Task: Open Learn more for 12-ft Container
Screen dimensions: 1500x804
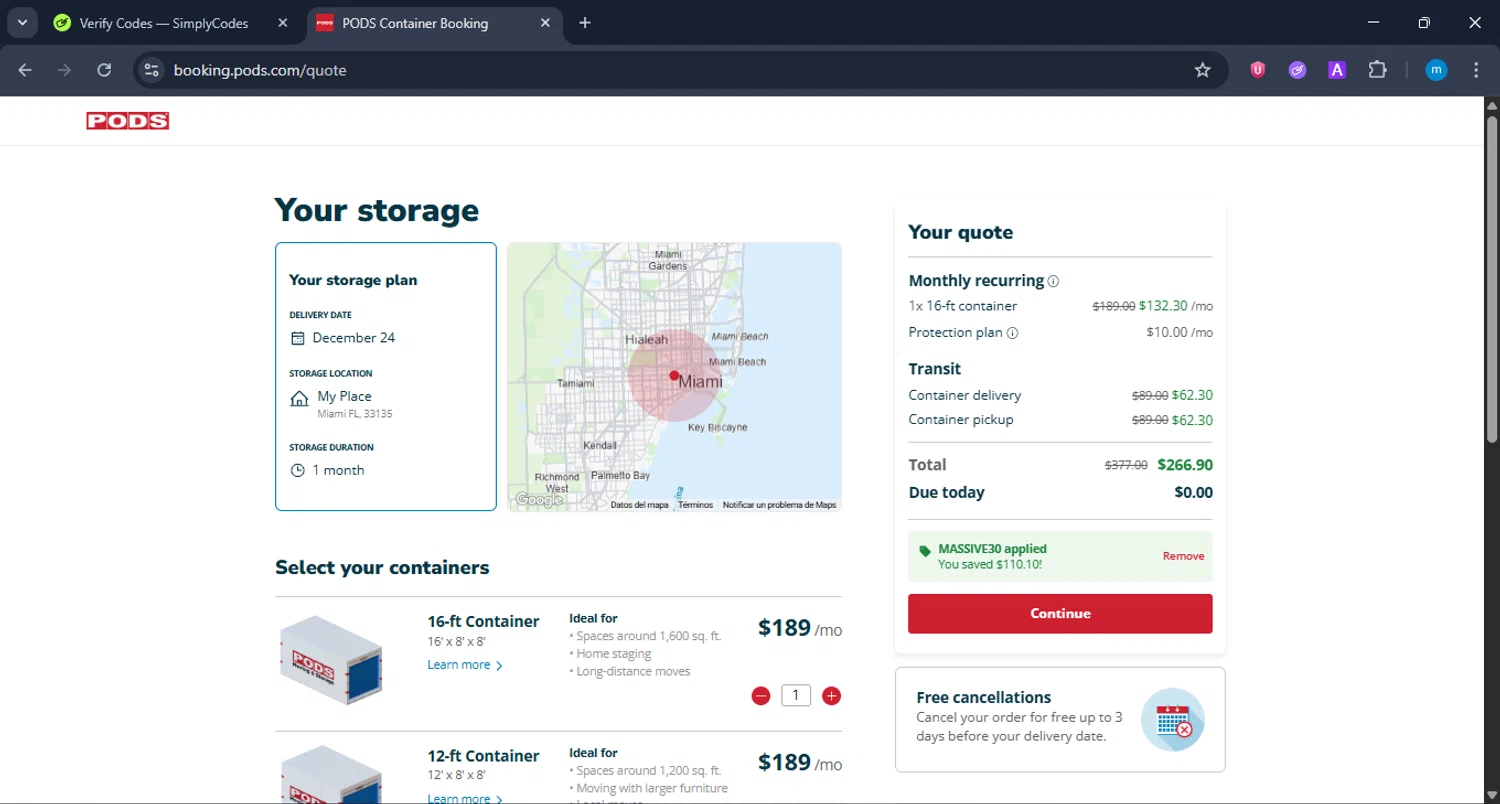Action: pos(465,798)
